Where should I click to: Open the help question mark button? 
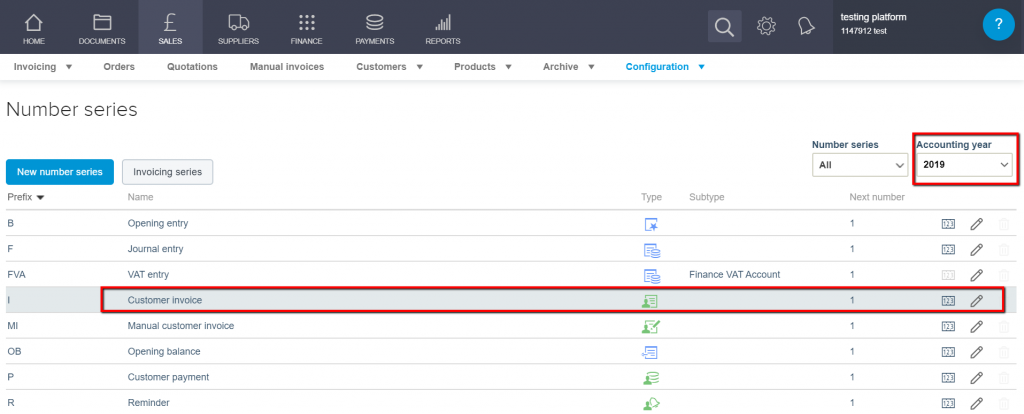pos(999,25)
